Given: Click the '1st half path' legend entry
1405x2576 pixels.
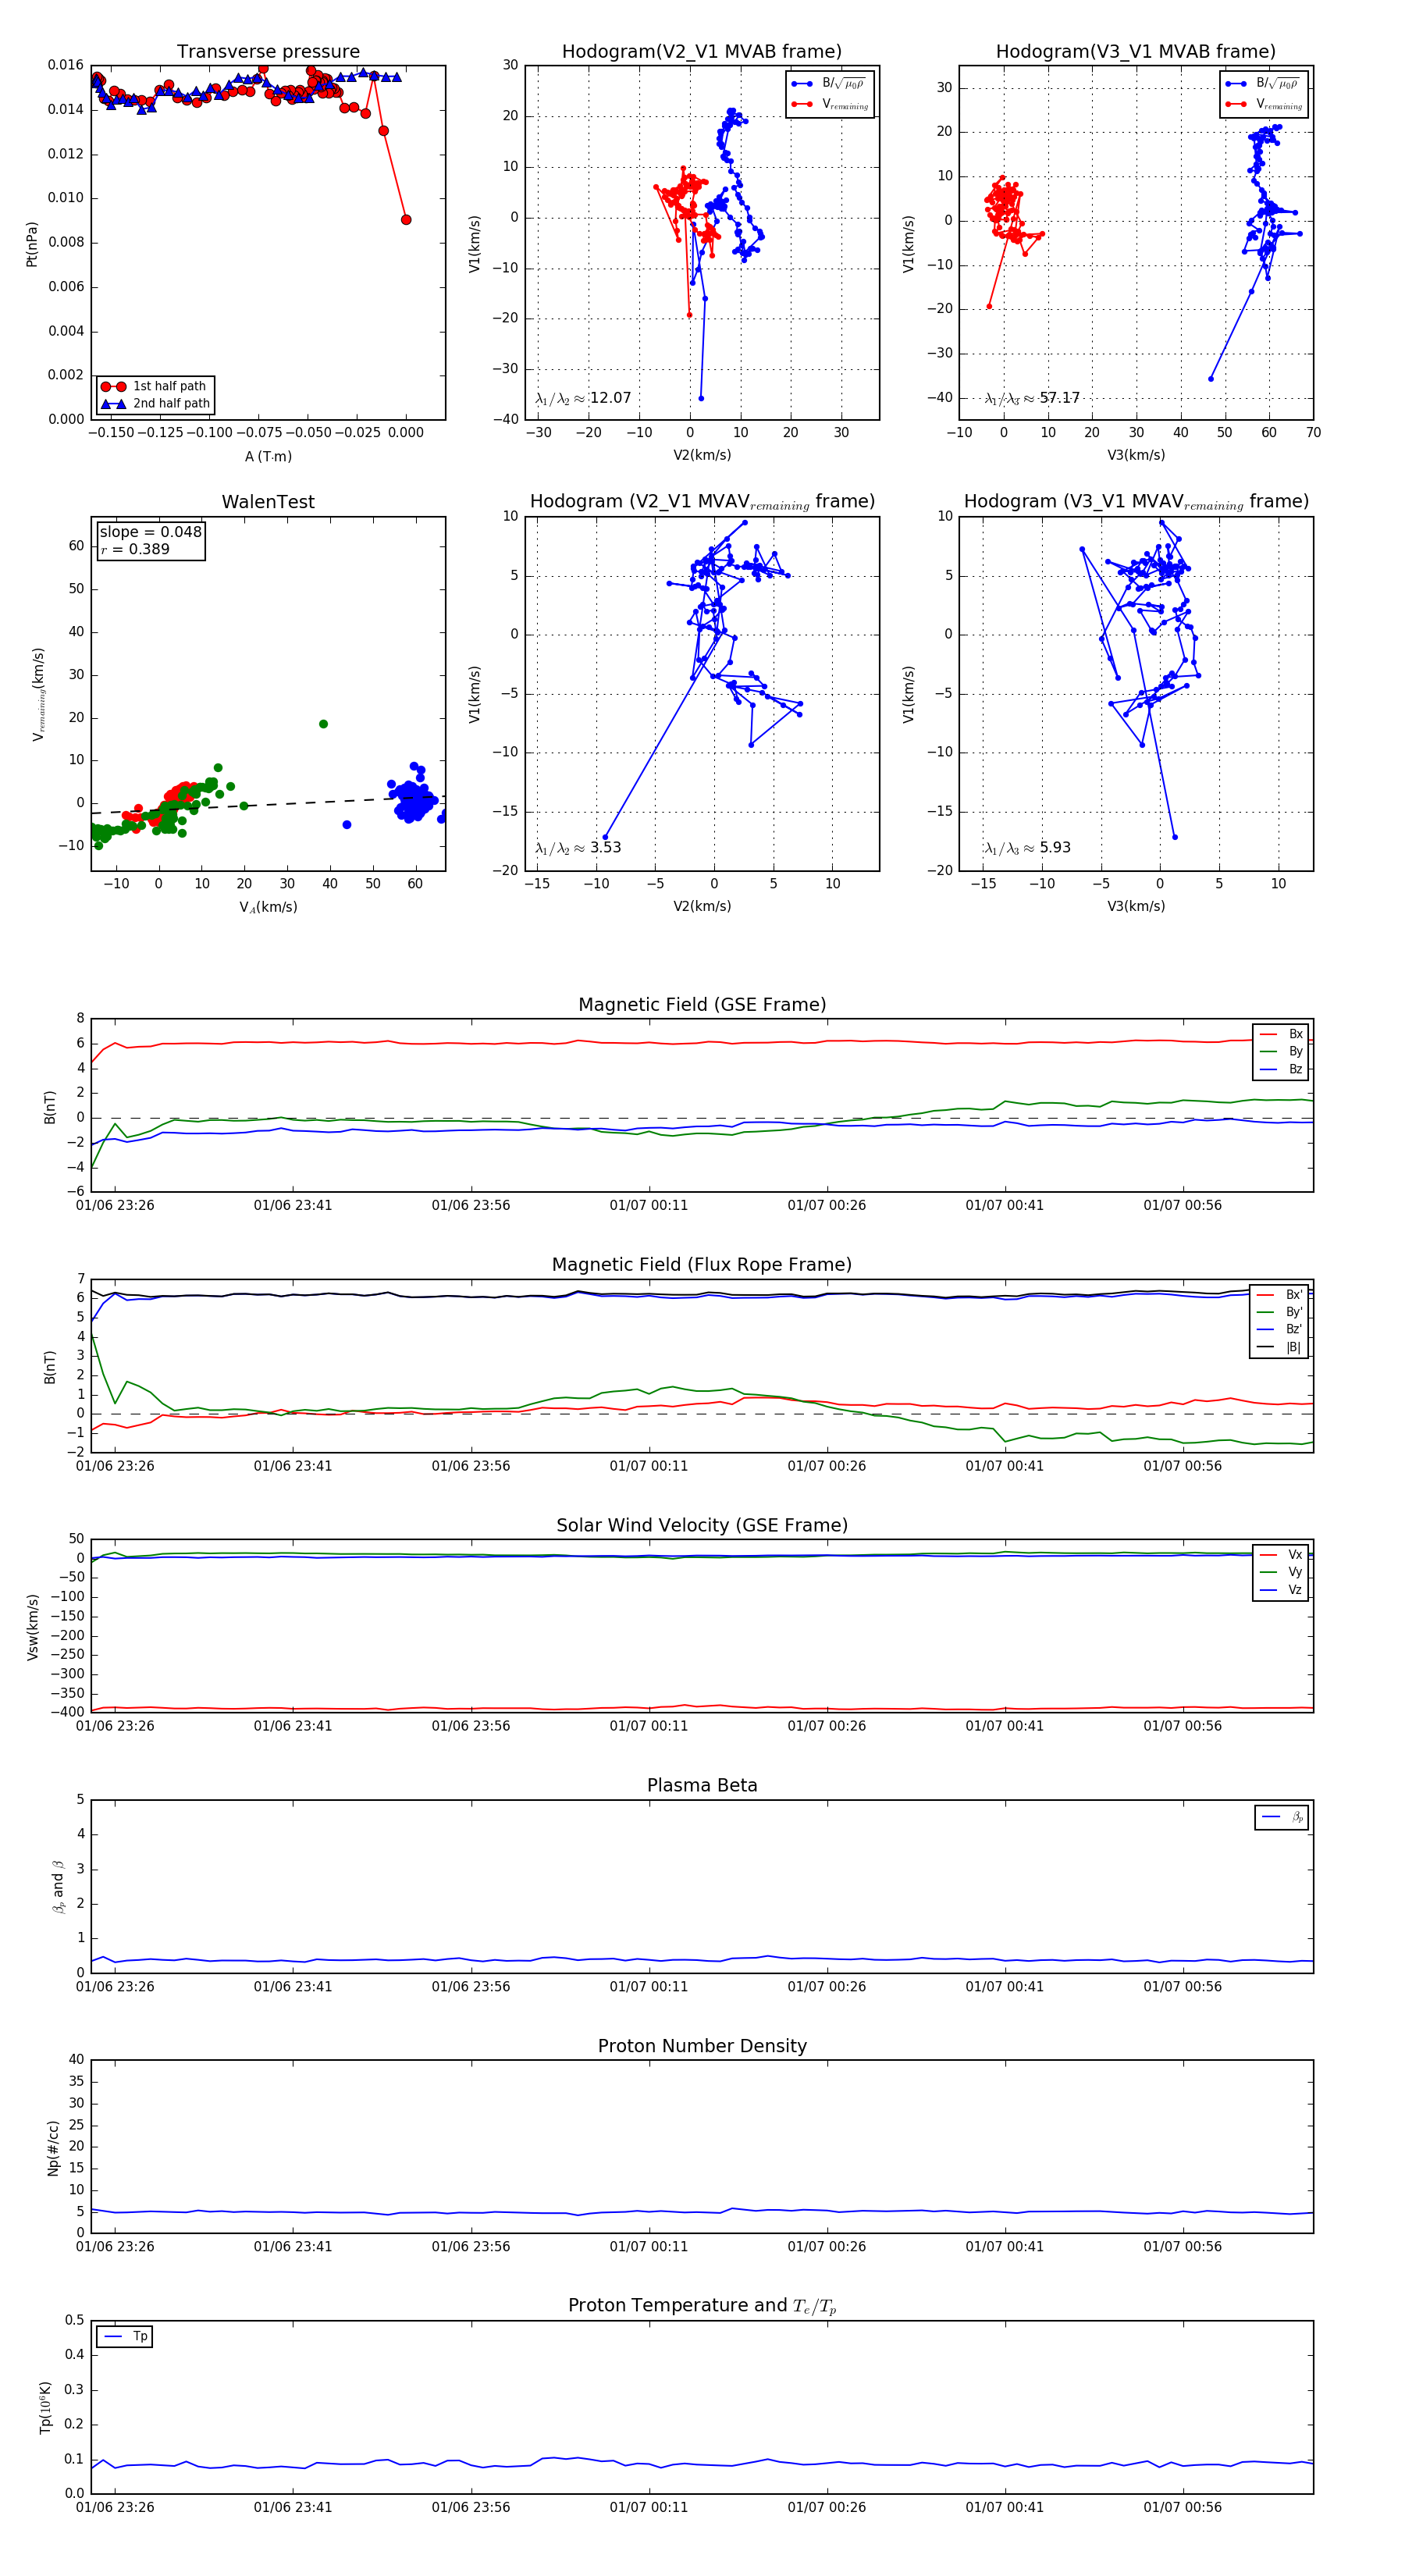Looking at the screenshot, I should tap(155, 386).
